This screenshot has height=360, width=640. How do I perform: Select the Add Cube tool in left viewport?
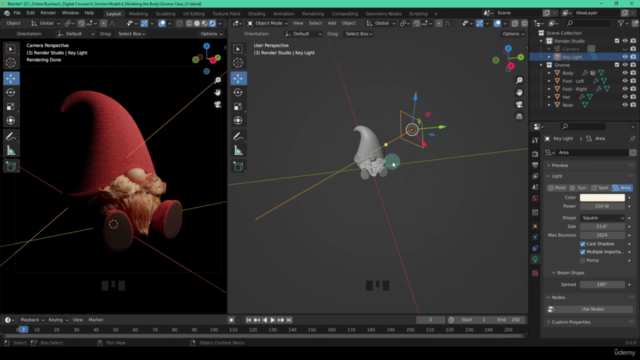11,166
